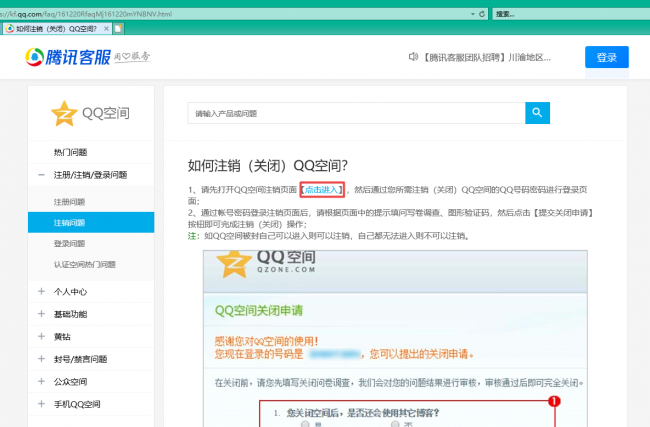
Task: Select the highlighted 注销问题 item
Action: [91, 222]
